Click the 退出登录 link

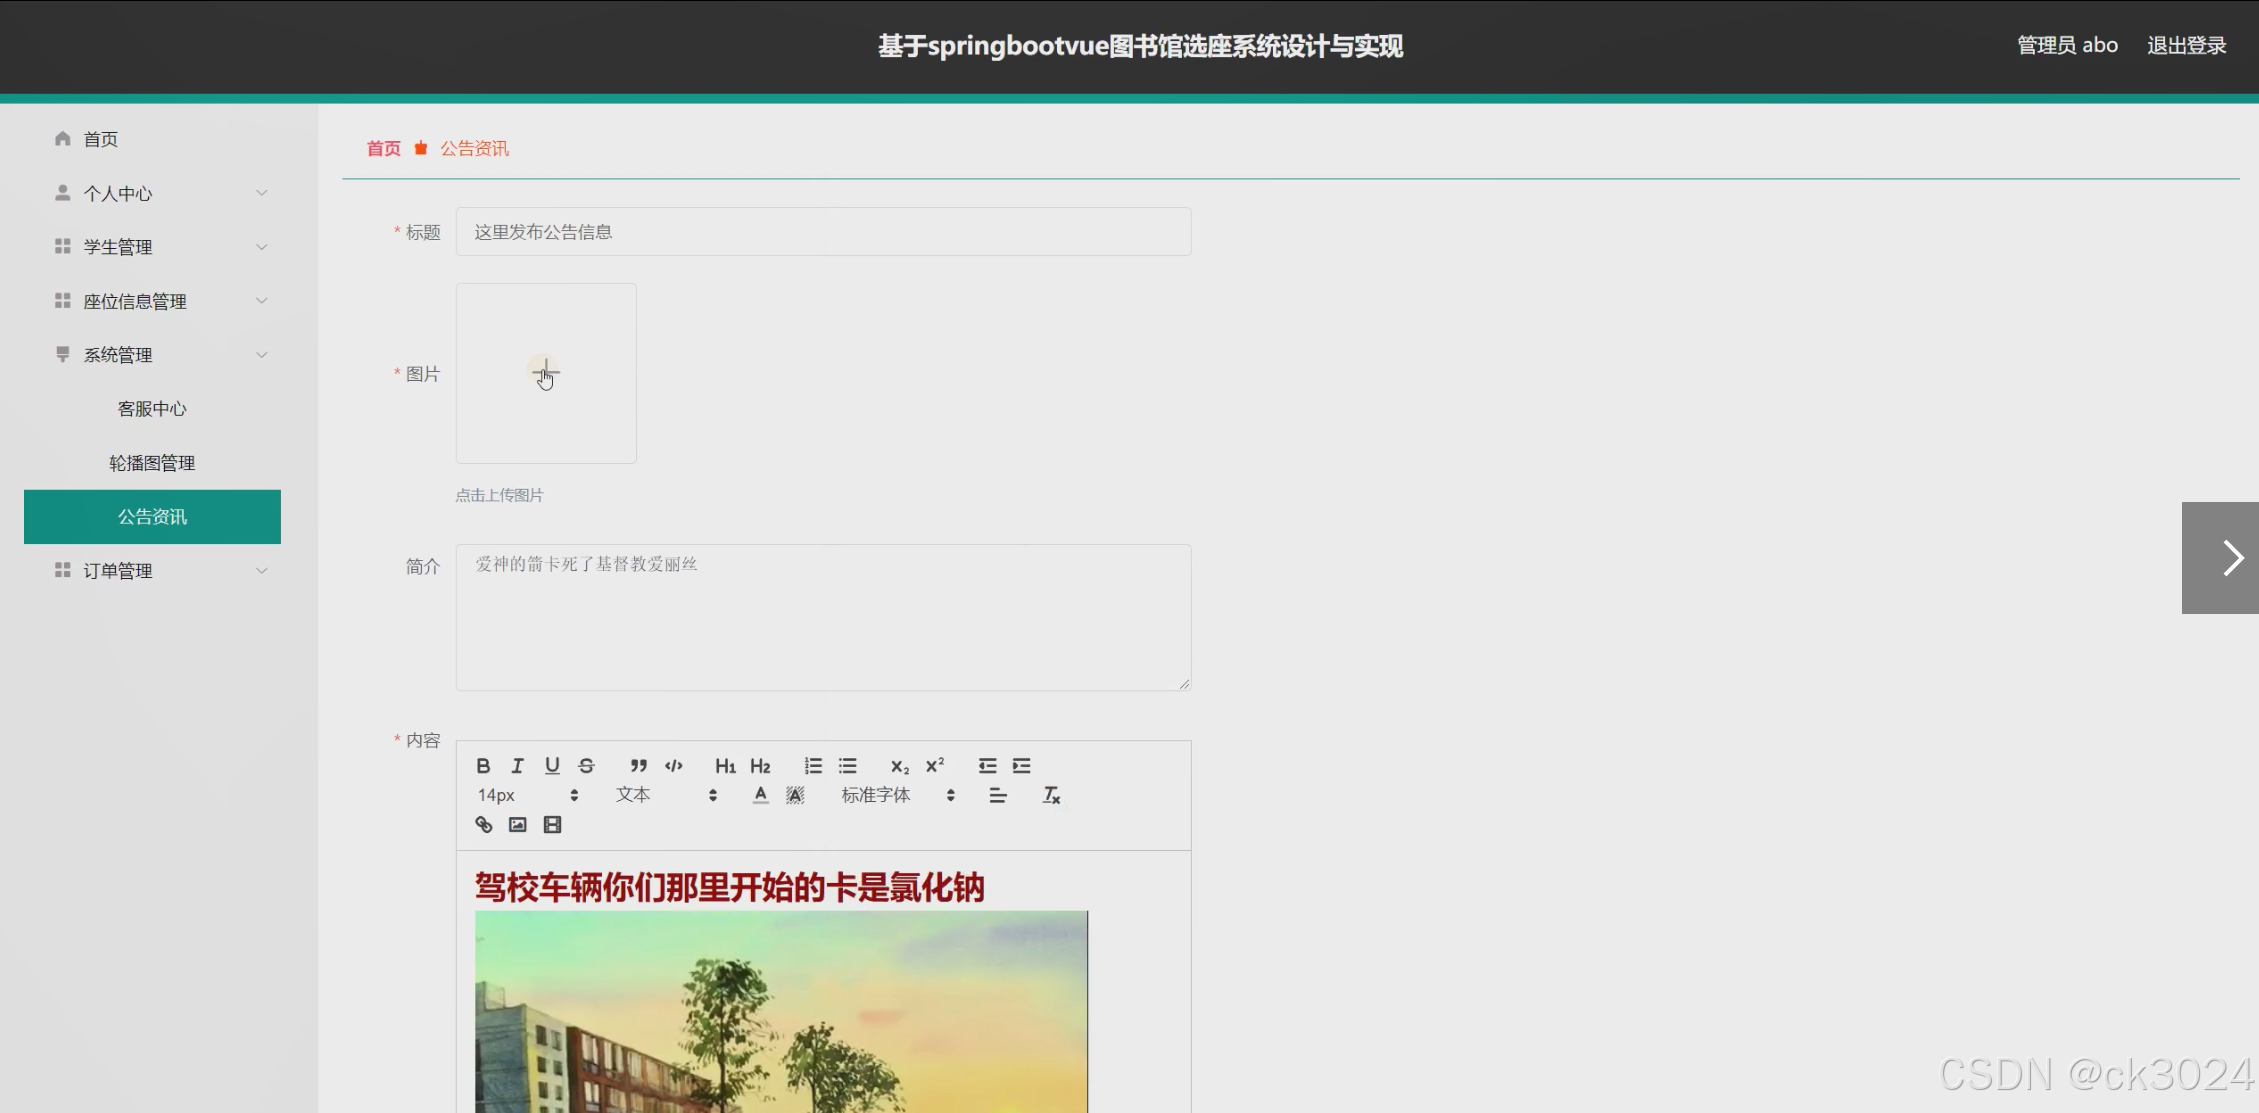(2186, 45)
